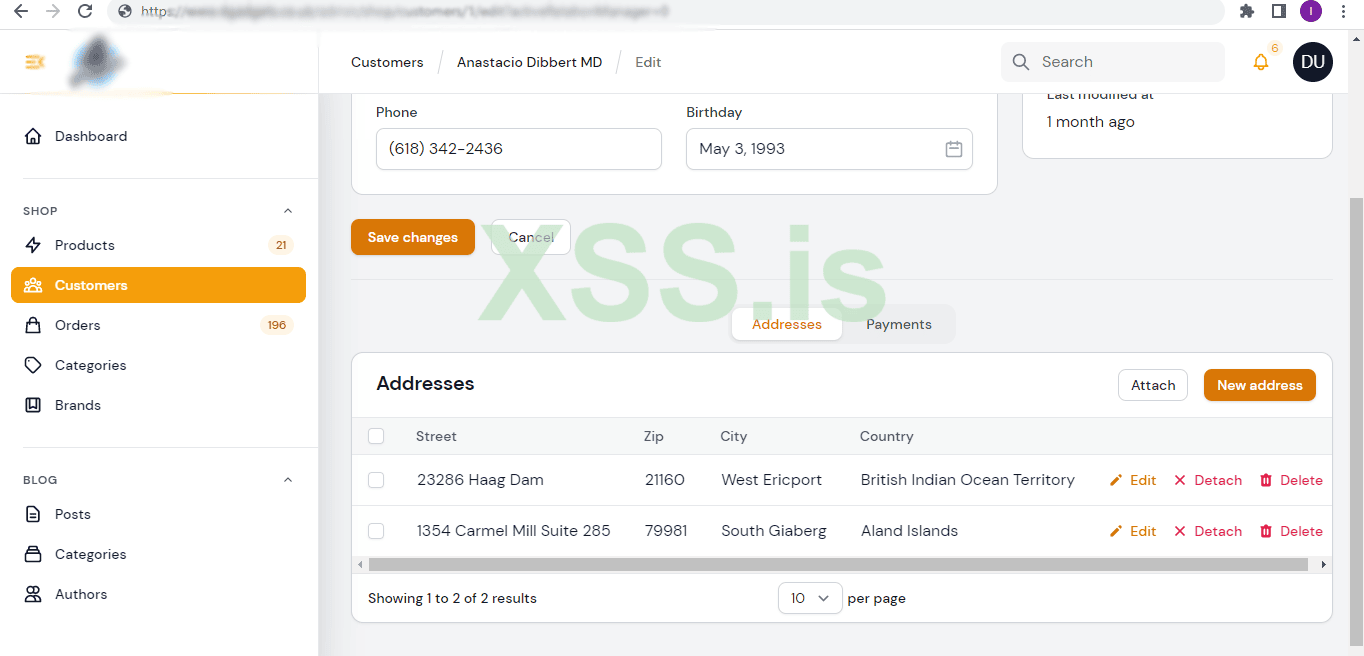This screenshot has width=1364, height=656.
Task: Collapse sidebar using the top-left menu icon
Action: 34,62
